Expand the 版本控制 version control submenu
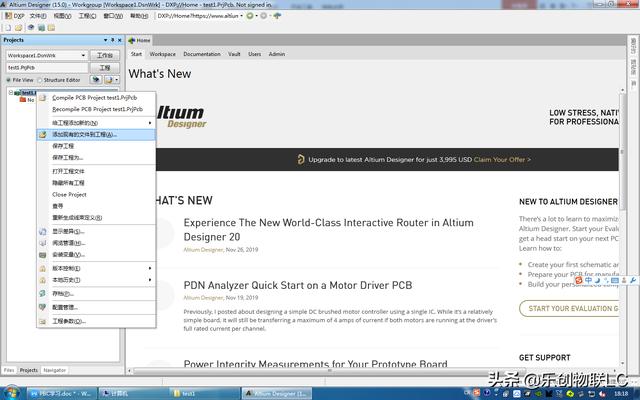Screen dimensions: 640x400 coord(96,268)
